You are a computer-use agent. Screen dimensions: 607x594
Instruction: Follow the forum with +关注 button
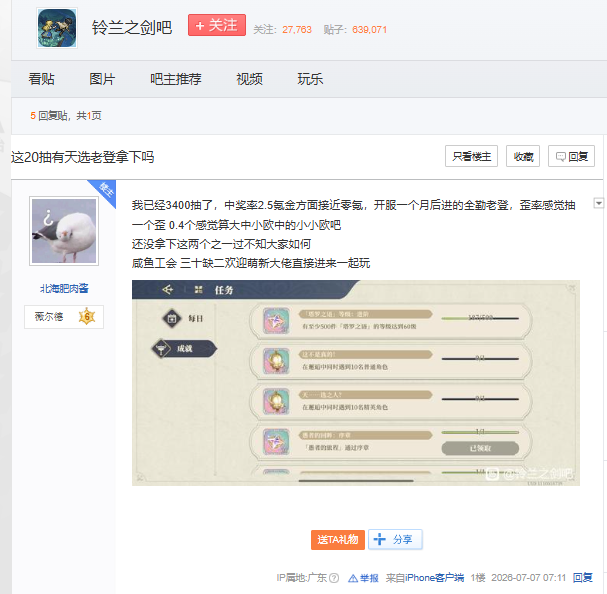[x=217, y=25]
